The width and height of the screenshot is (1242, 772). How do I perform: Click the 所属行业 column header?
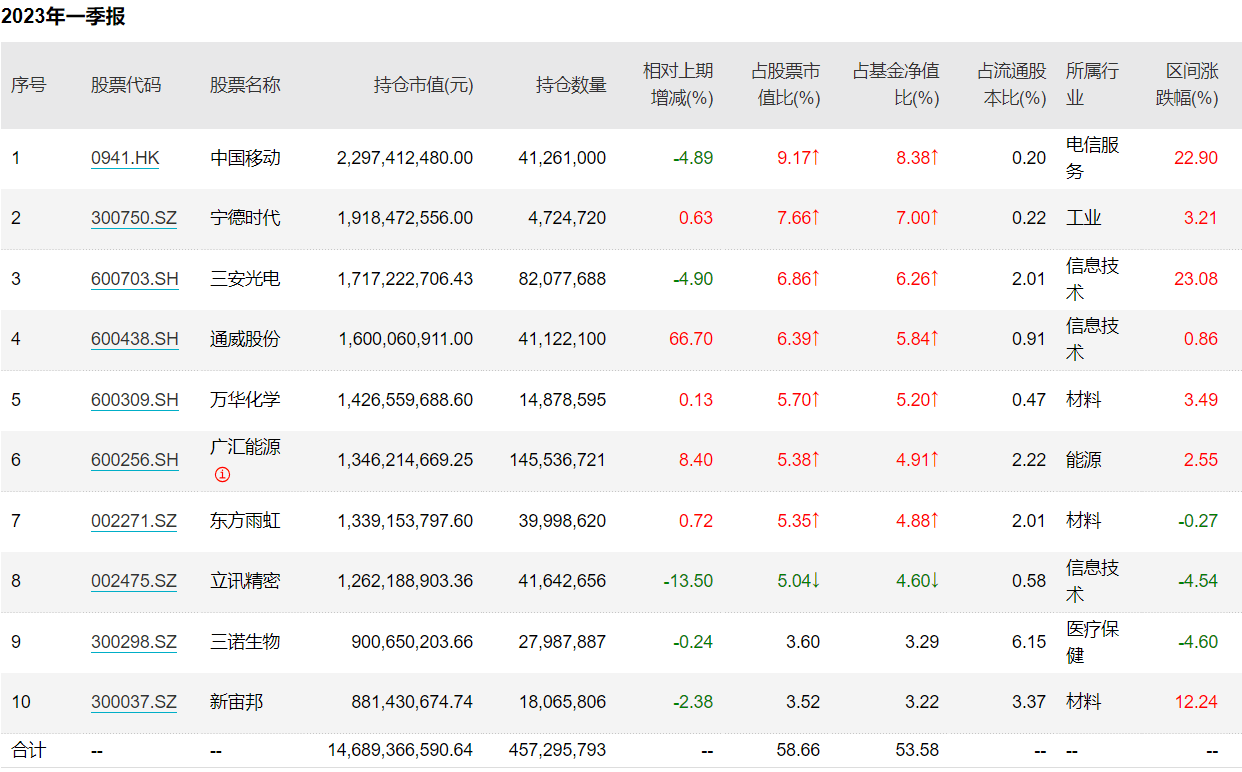coord(1090,86)
